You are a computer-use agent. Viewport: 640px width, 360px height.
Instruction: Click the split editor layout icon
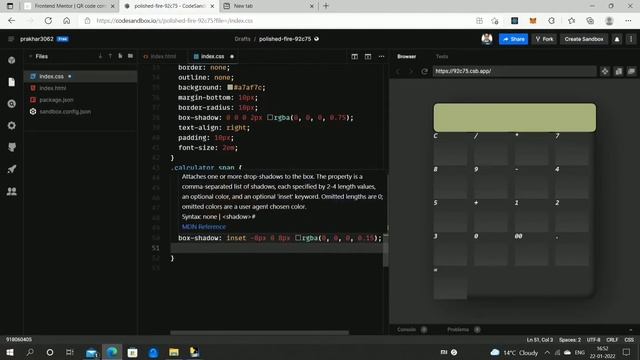coord(354,56)
